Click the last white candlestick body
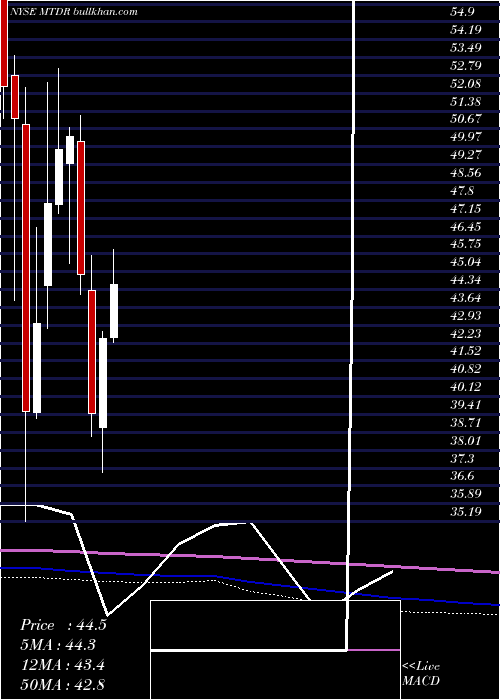The width and height of the screenshot is (500, 700). point(114,311)
